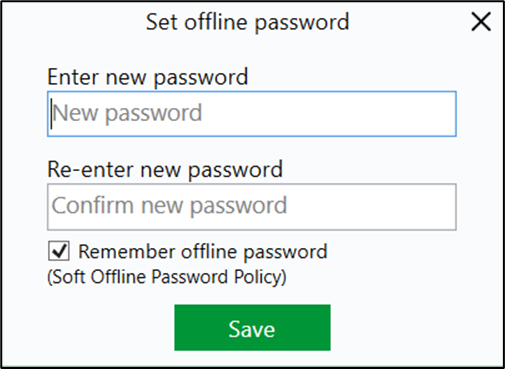
Task: Click the empty right side of the Confirm field
Action: [370, 207]
